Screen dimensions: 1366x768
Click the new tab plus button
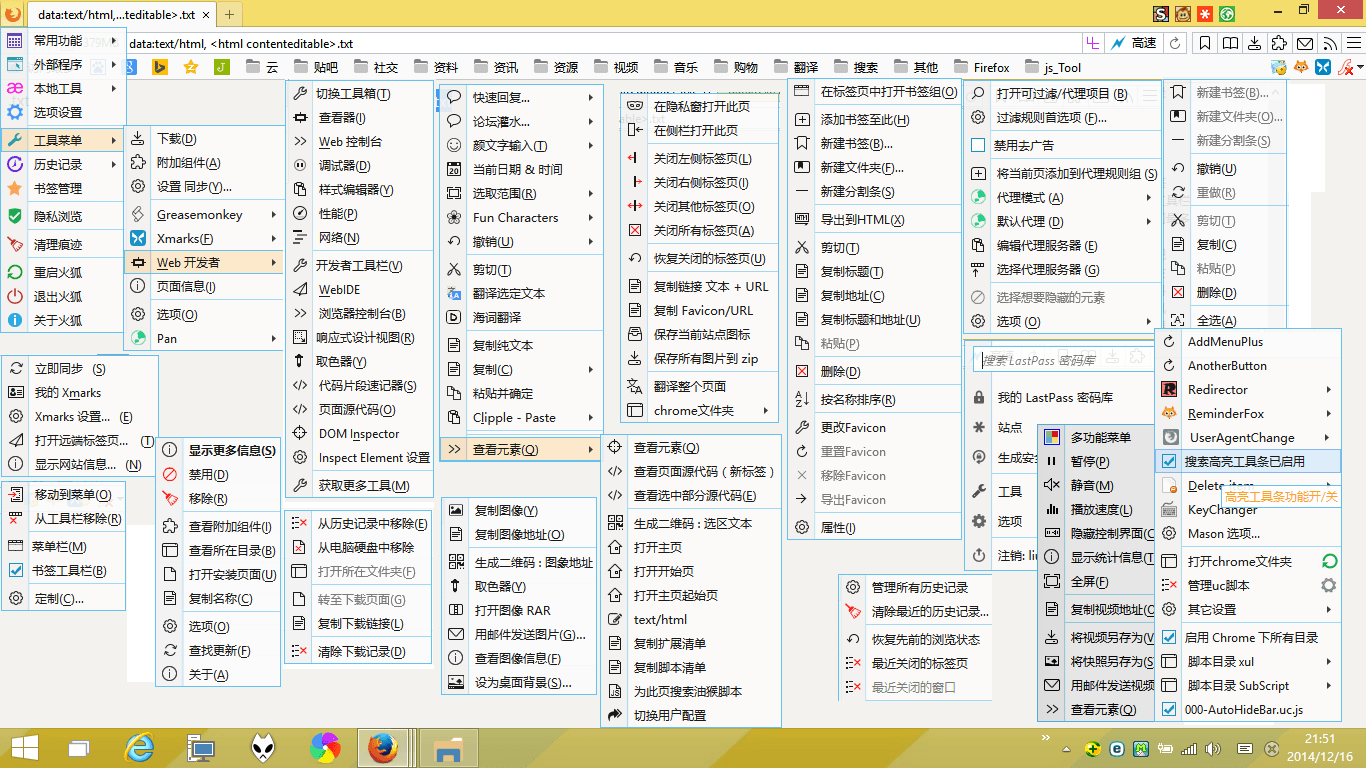229,14
